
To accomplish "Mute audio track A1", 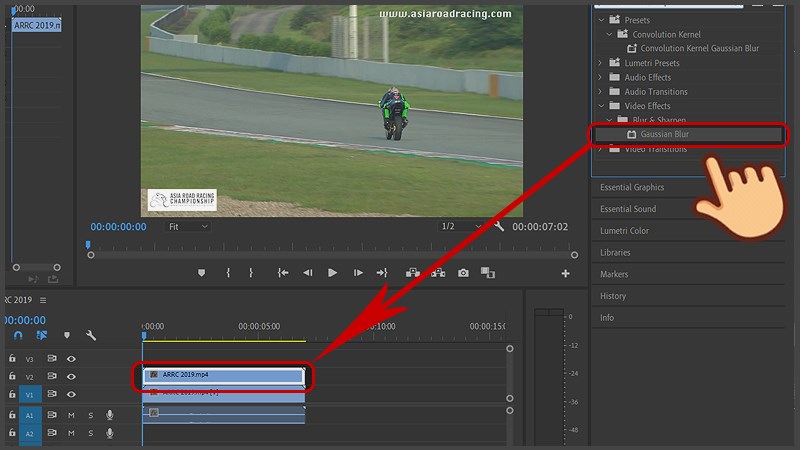I will [71, 415].
